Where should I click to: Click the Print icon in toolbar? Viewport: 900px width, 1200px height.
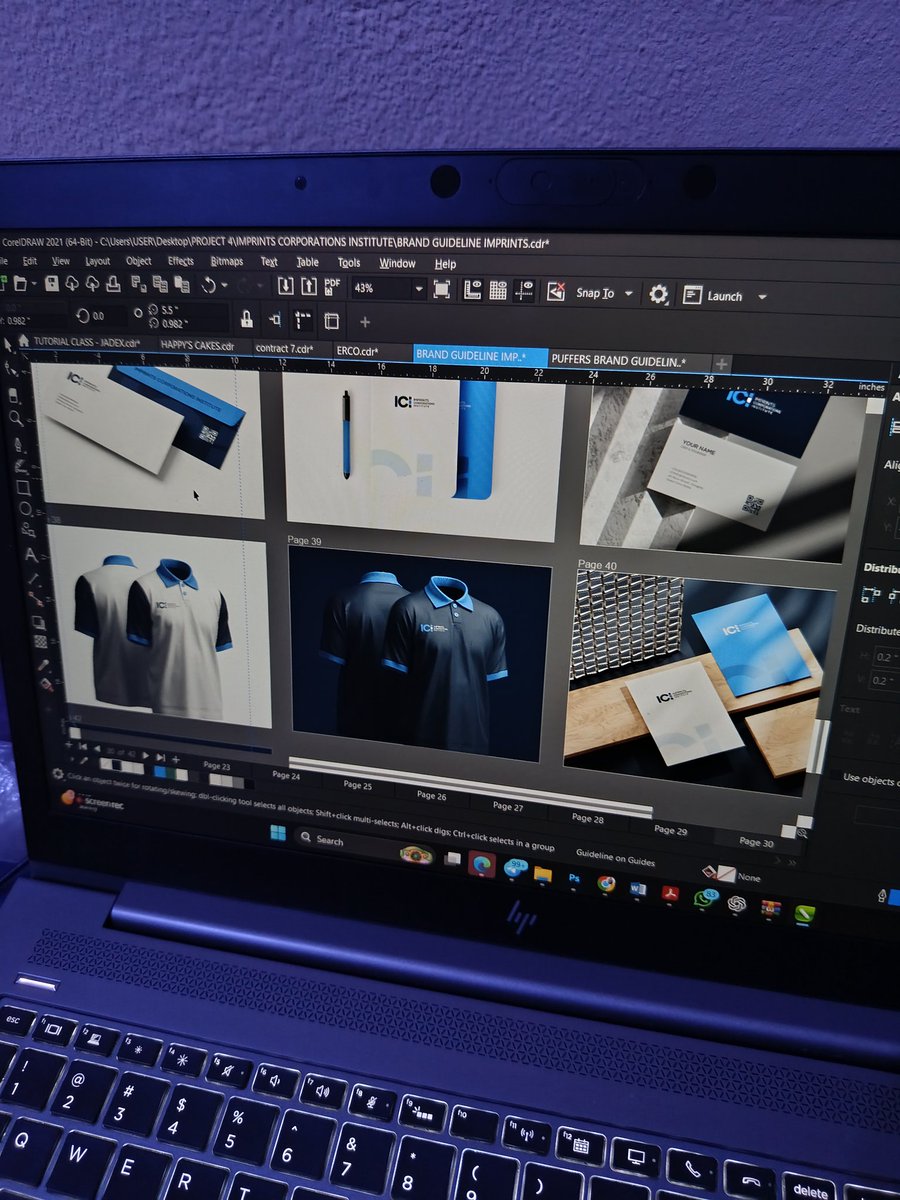(114, 284)
